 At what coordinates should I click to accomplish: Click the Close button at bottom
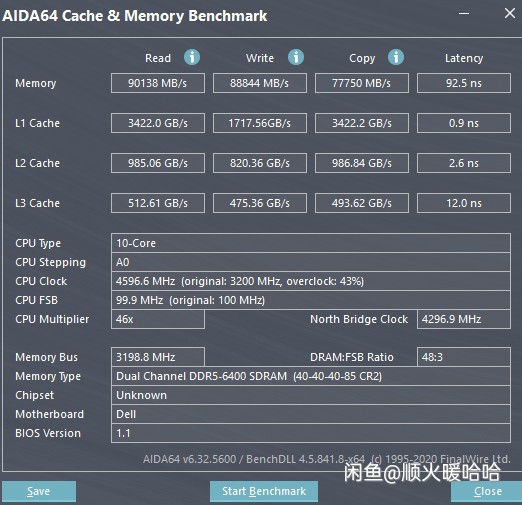[487, 491]
